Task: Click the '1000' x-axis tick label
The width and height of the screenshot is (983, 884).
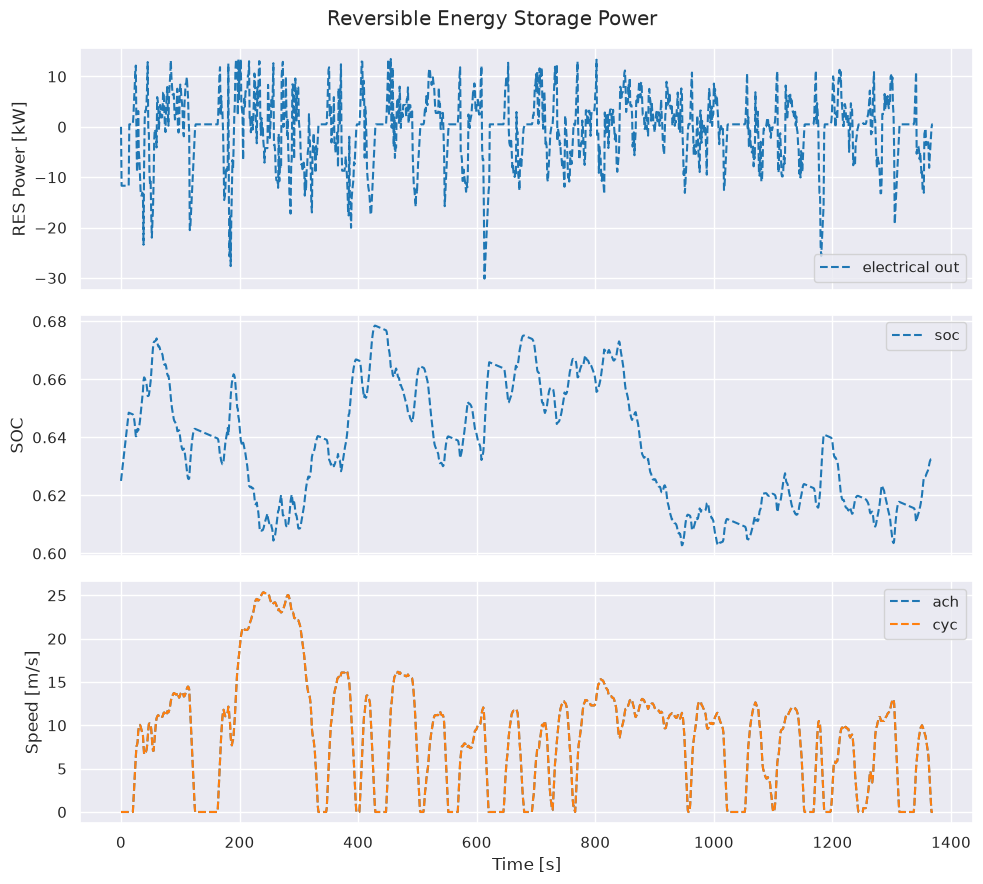Action: 713,843
